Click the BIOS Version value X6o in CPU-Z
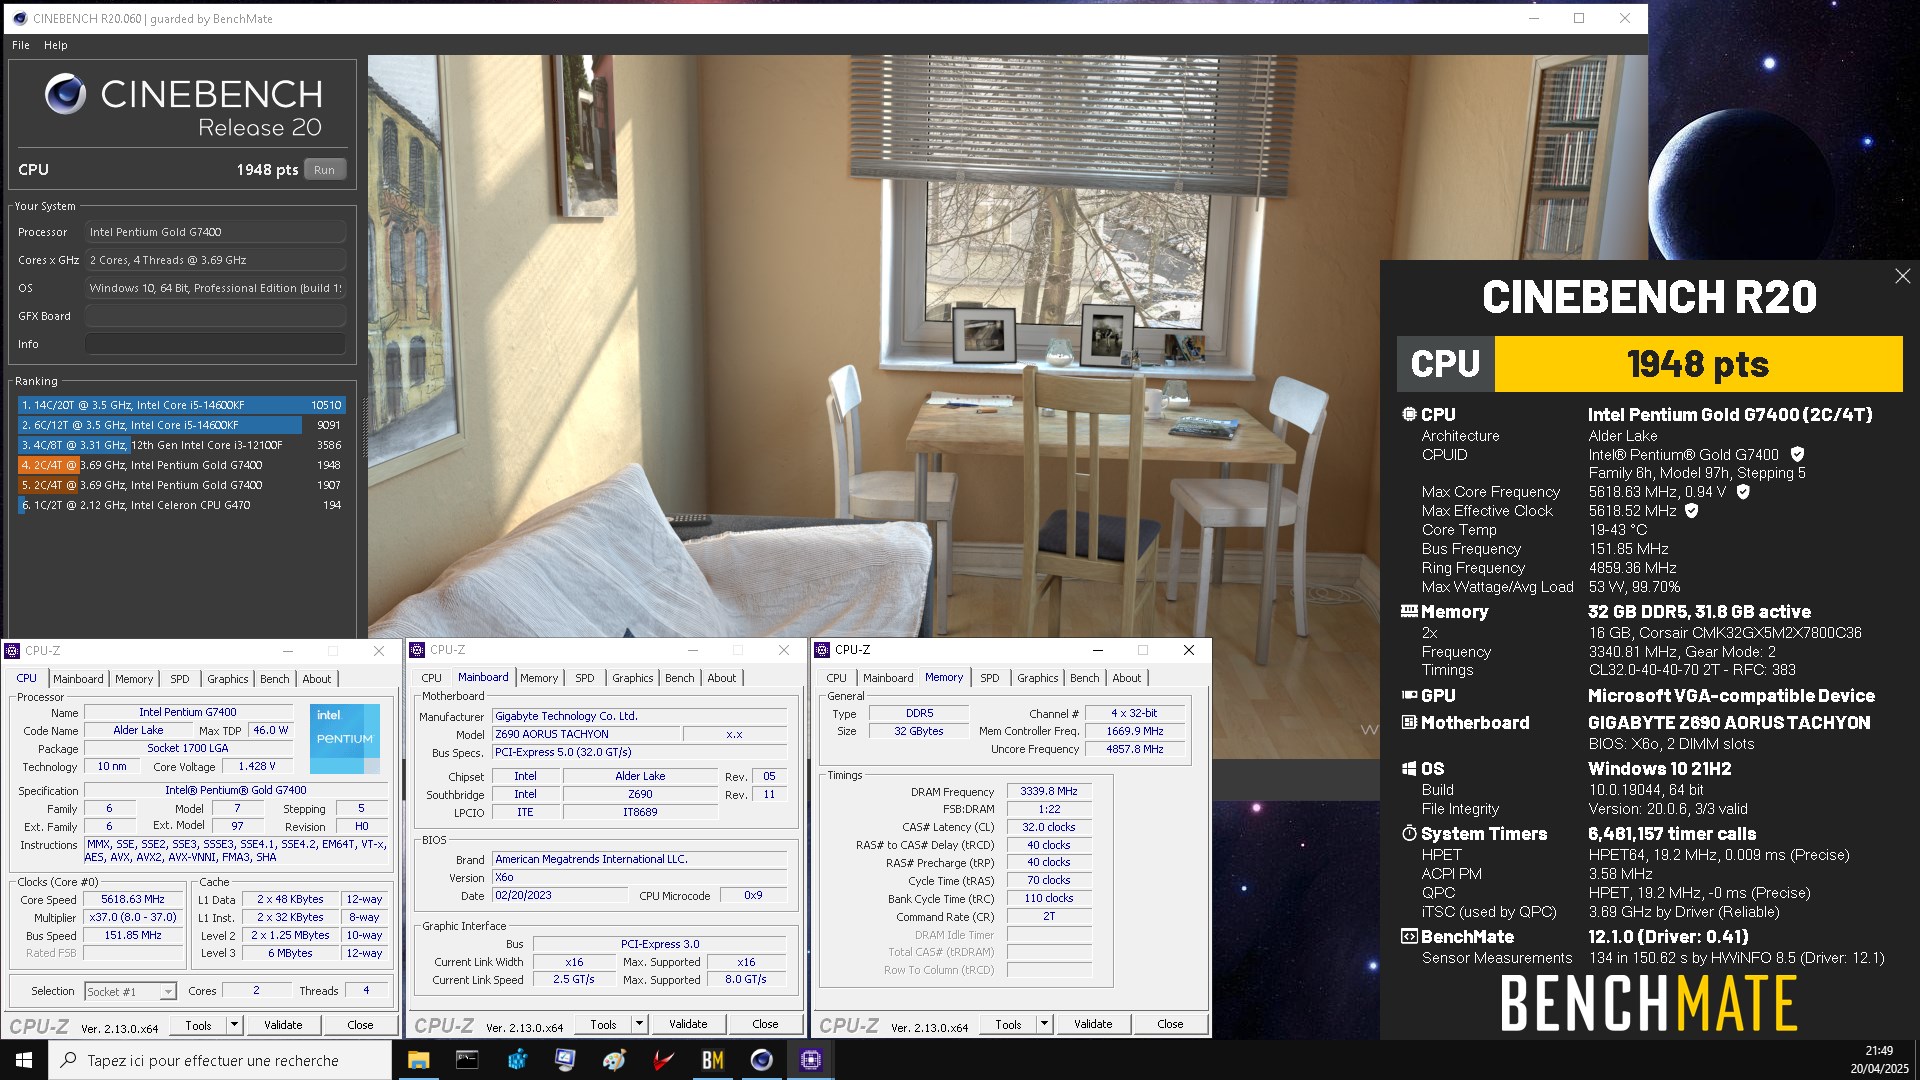Screen dimensions: 1920x1080 coord(640,877)
